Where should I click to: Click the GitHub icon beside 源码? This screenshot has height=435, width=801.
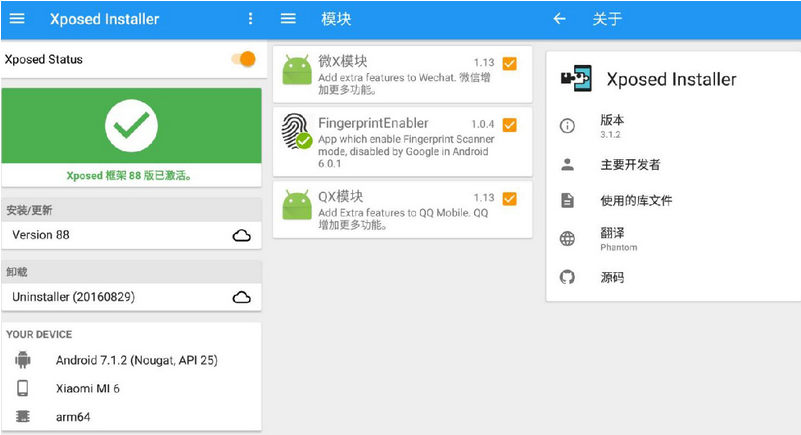[x=567, y=277]
